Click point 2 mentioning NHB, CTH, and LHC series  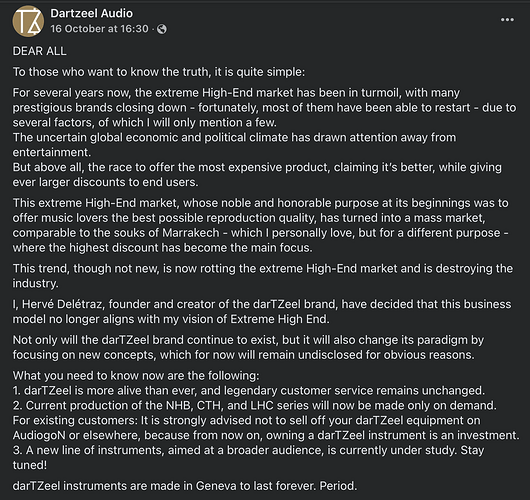pos(255,405)
